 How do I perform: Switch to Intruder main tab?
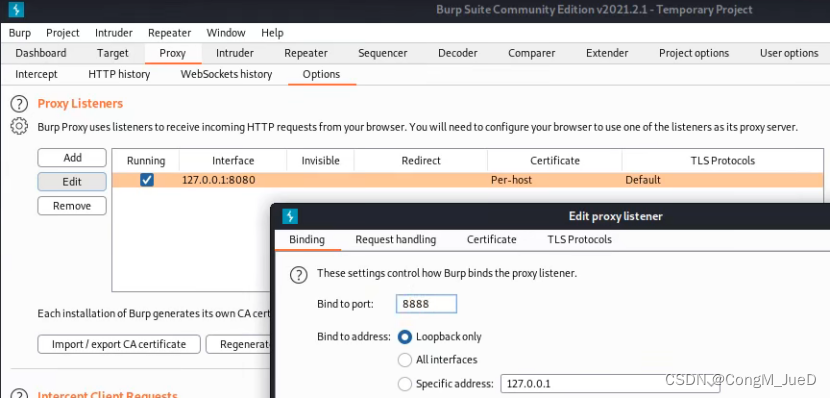click(235, 53)
